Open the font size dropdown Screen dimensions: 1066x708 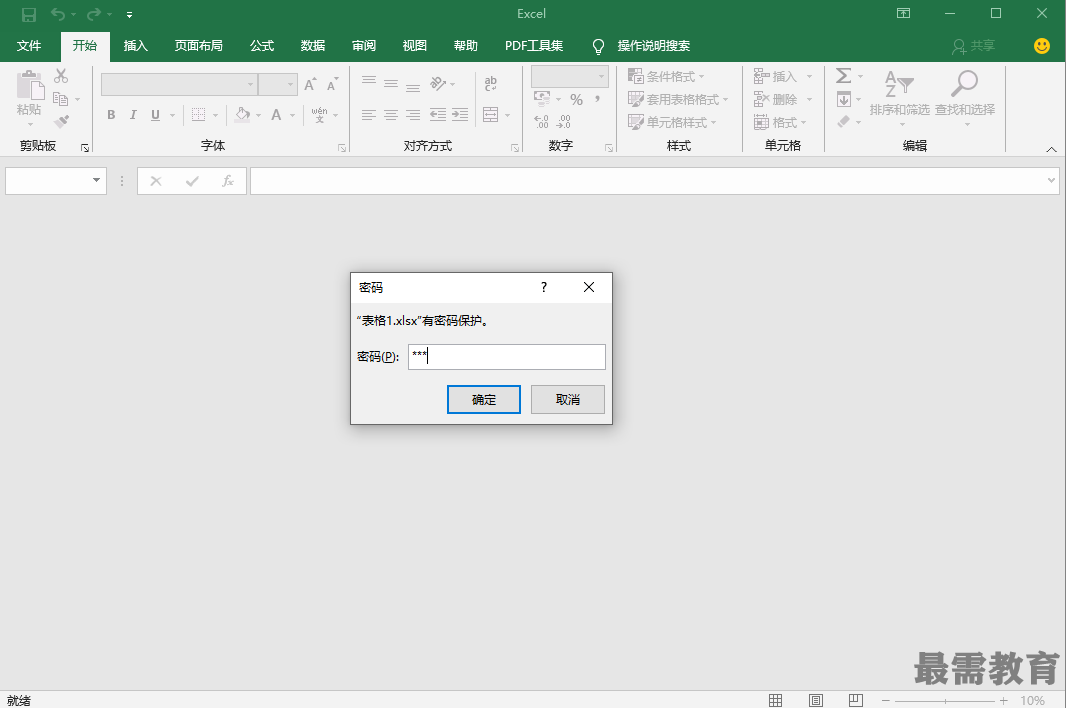click(290, 84)
